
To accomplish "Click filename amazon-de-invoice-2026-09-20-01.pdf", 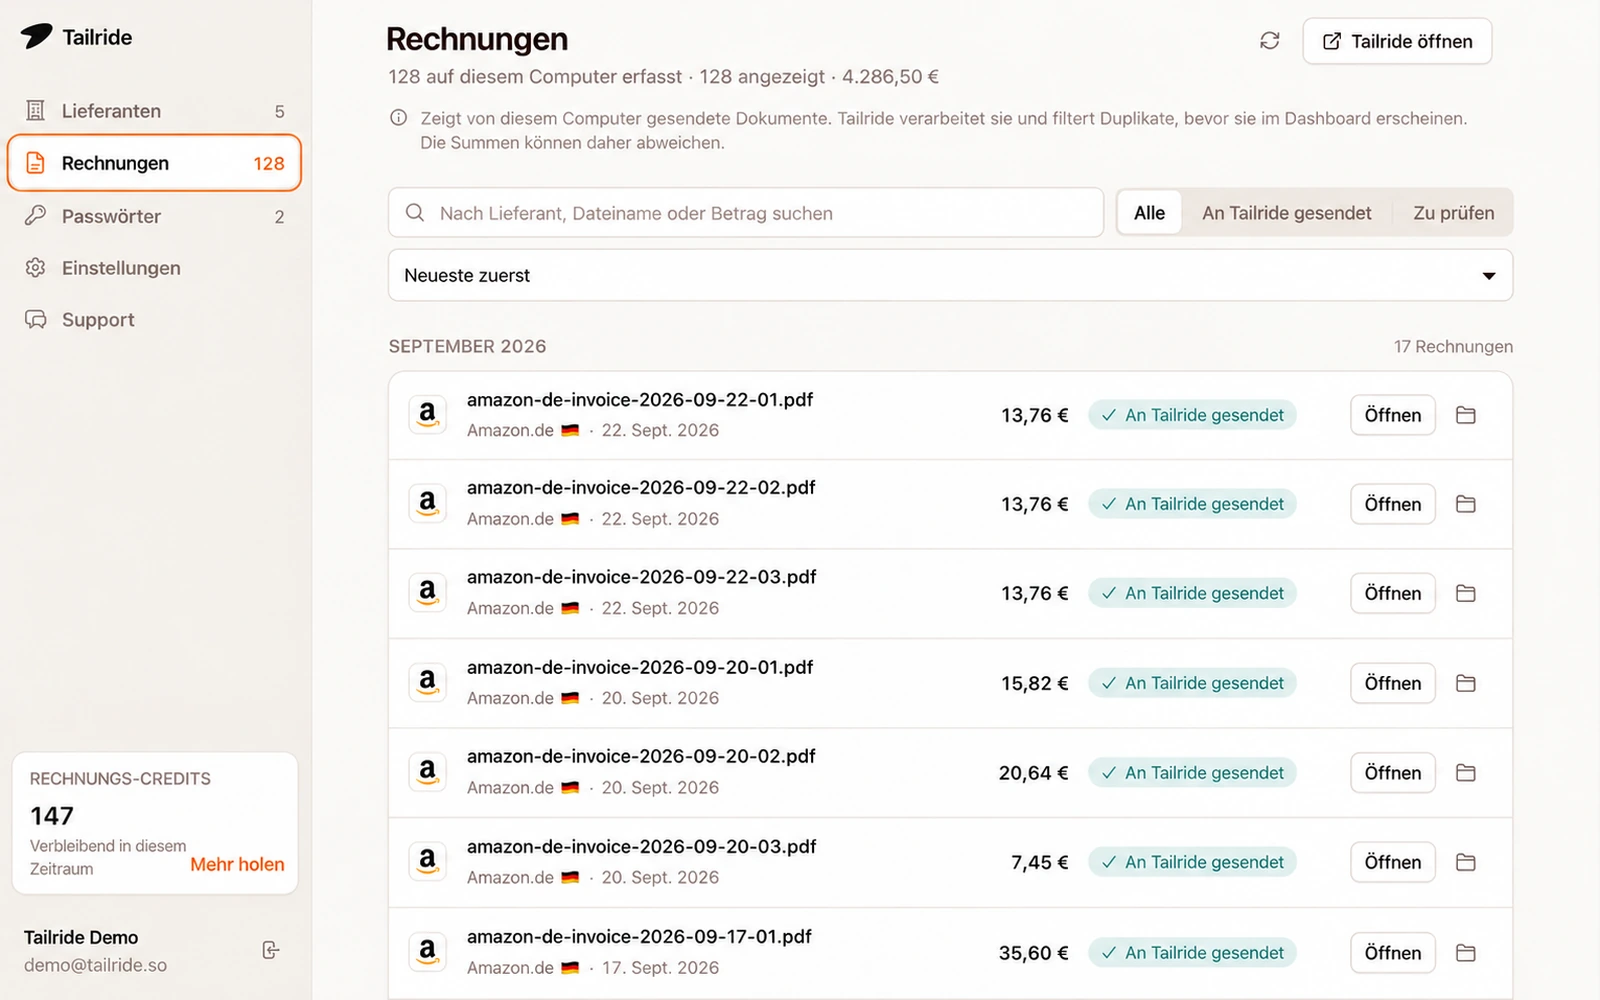I will (x=640, y=667).
